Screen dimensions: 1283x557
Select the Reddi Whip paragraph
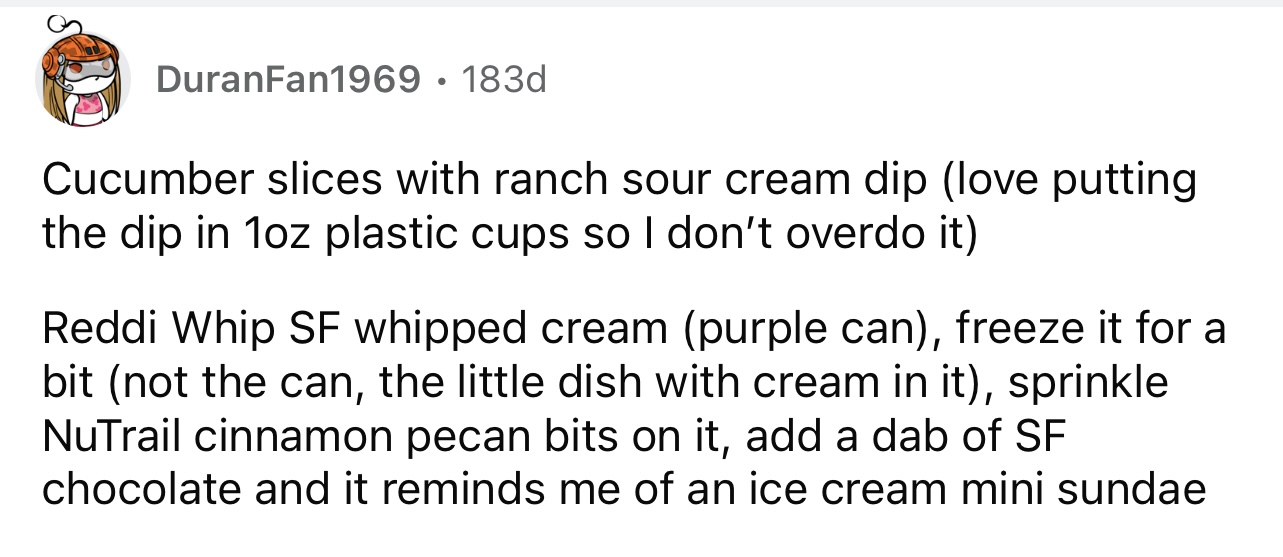click(x=633, y=410)
